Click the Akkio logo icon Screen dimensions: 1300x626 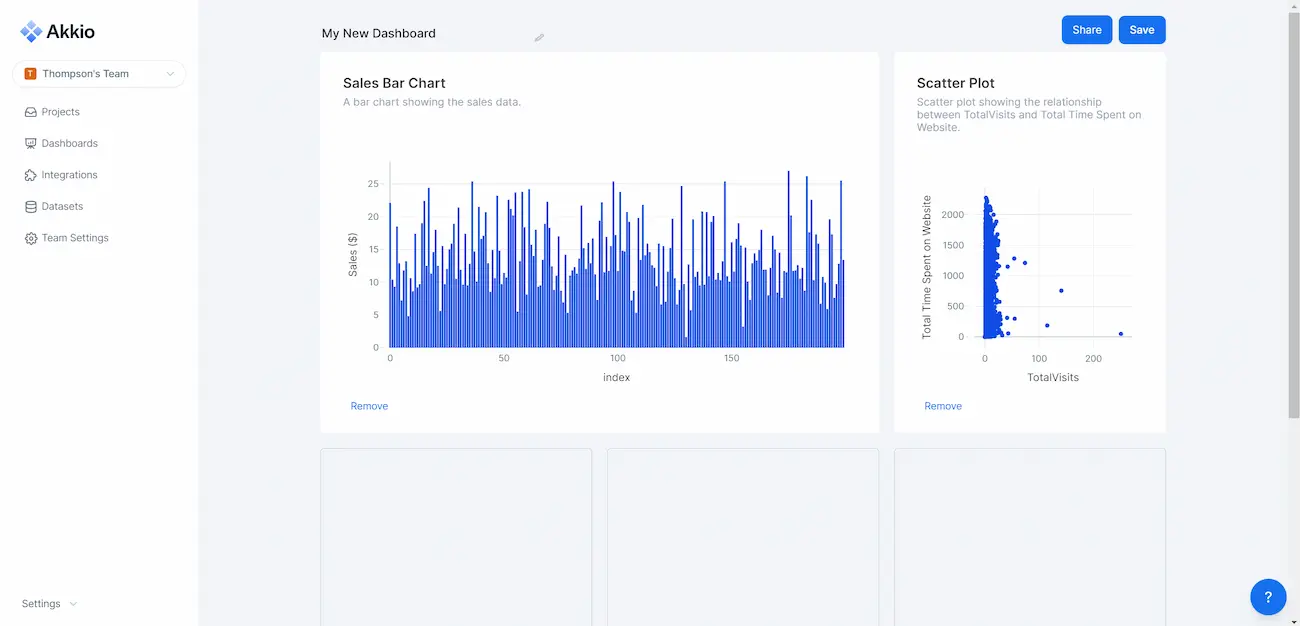tap(31, 32)
